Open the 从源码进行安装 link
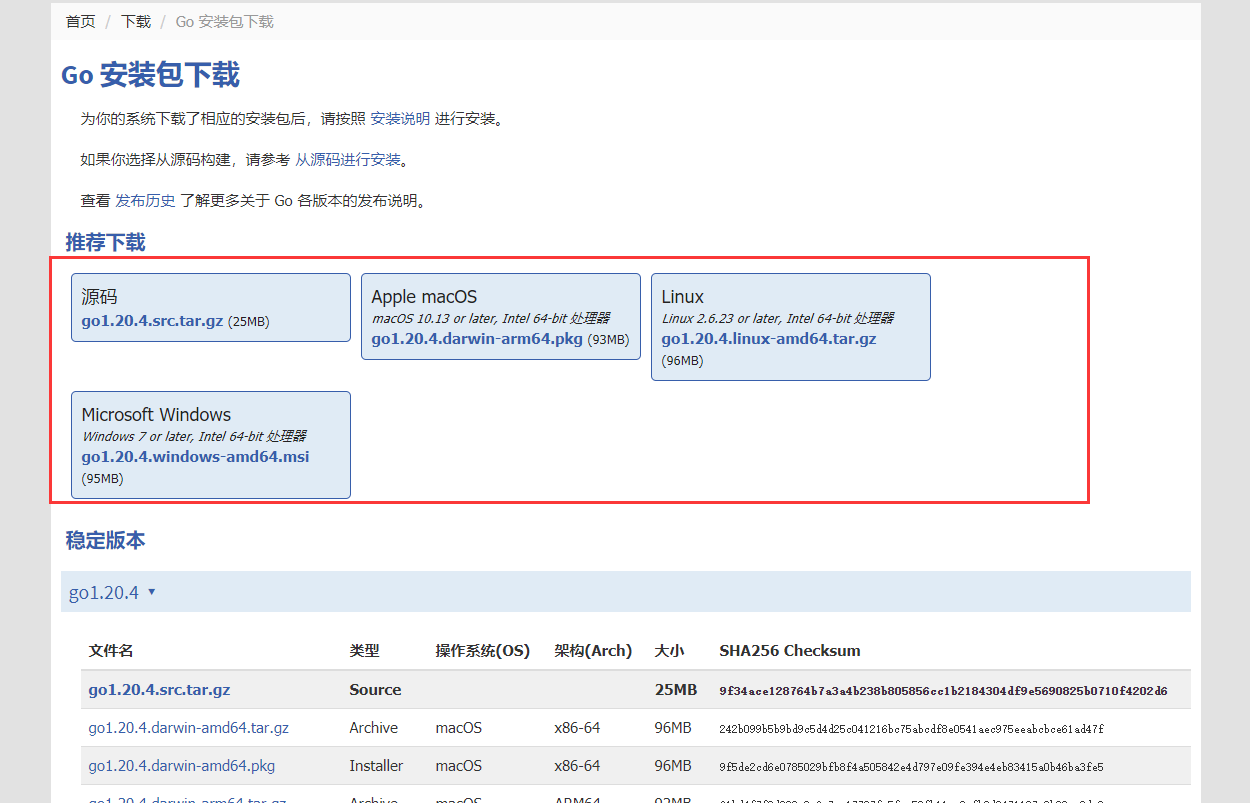Viewport: 1250px width, 803px height. coord(348,160)
